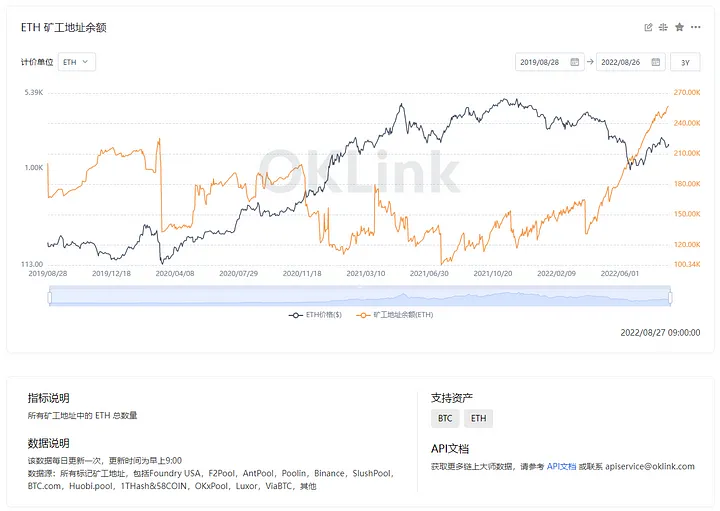Select the BTC supported asset tag

coord(445,418)
